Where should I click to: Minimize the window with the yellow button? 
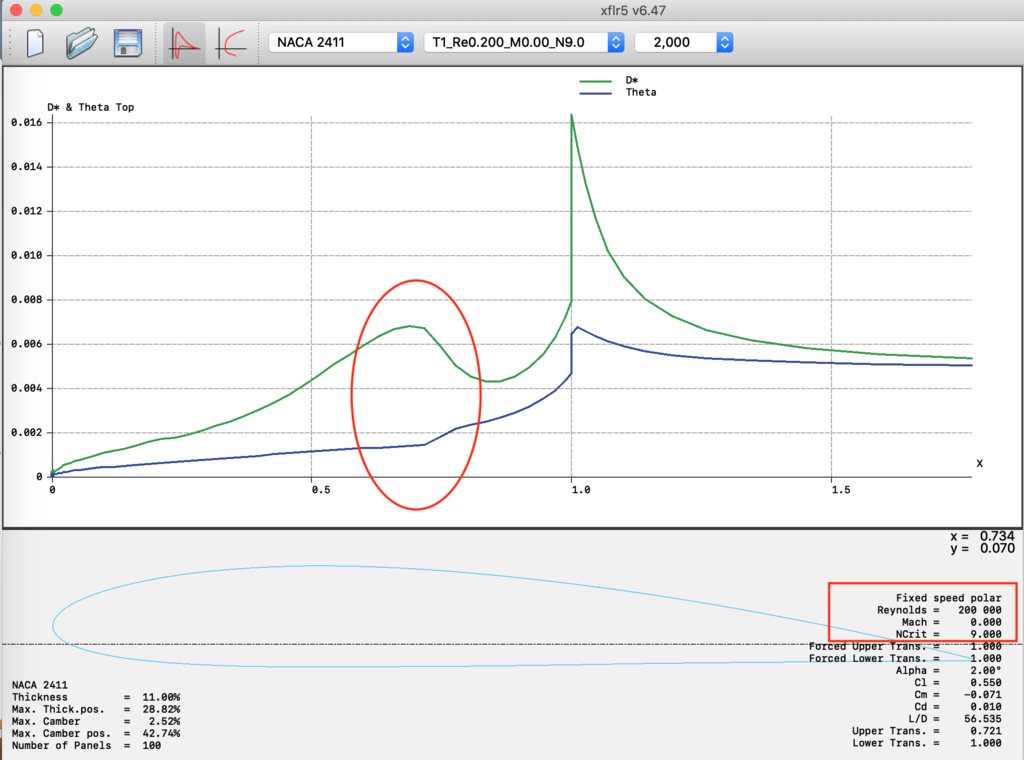[36, 10]
